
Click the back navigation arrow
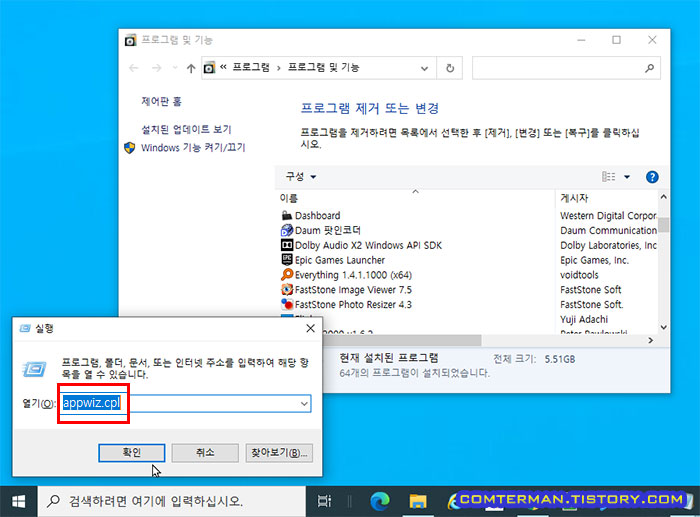[133, 68]
